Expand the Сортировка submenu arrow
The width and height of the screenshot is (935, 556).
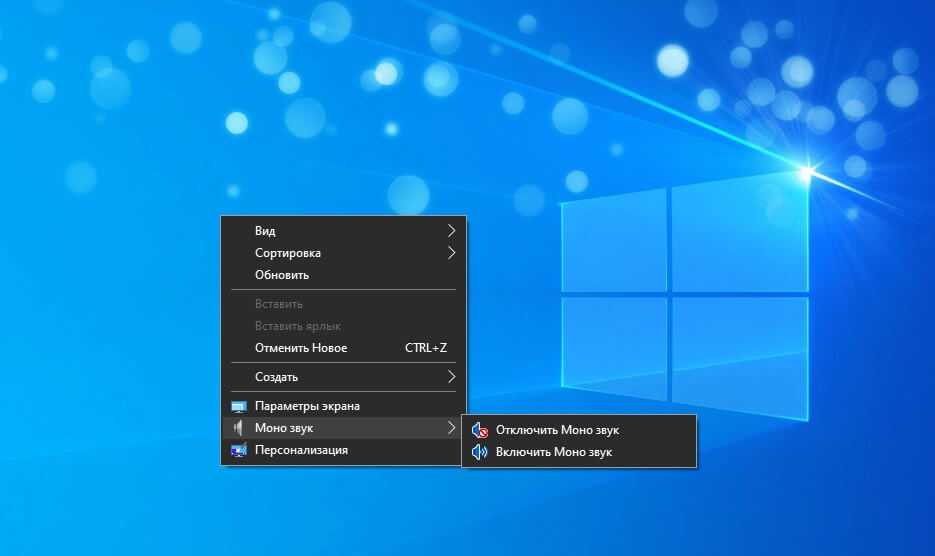(451, 253)
